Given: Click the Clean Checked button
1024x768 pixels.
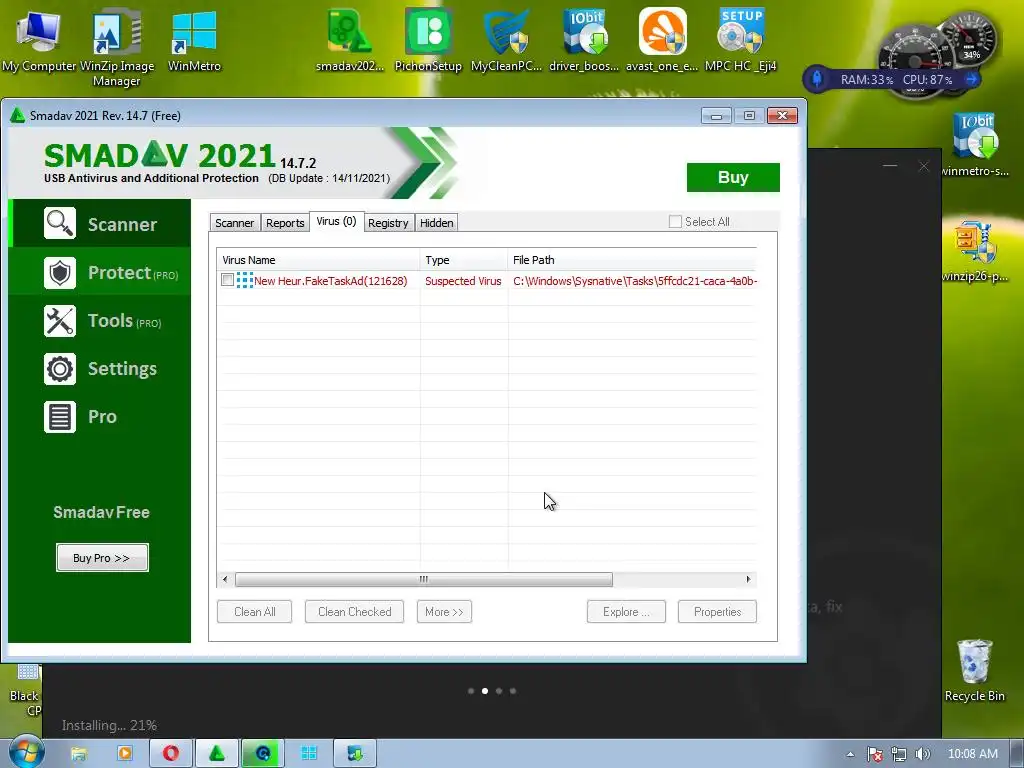Looking at the screenshot, I should pos(355,612).
